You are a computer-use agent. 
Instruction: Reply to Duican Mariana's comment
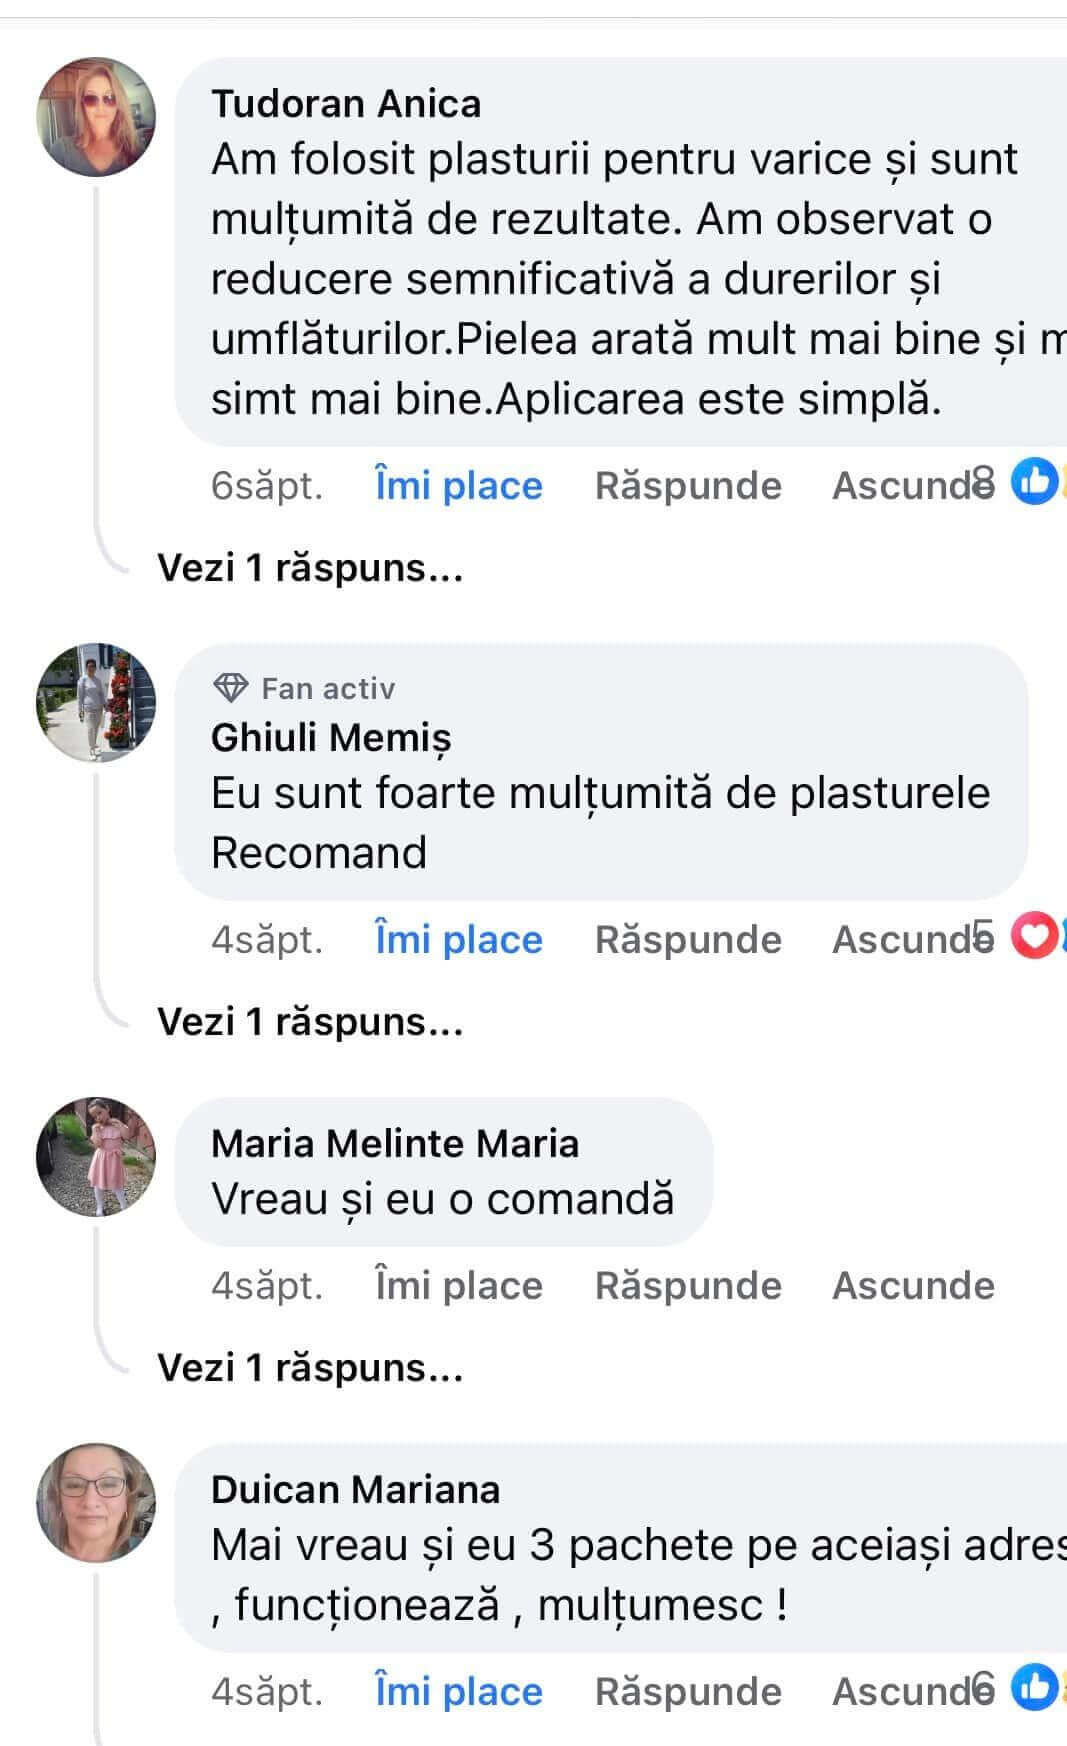688,1692
